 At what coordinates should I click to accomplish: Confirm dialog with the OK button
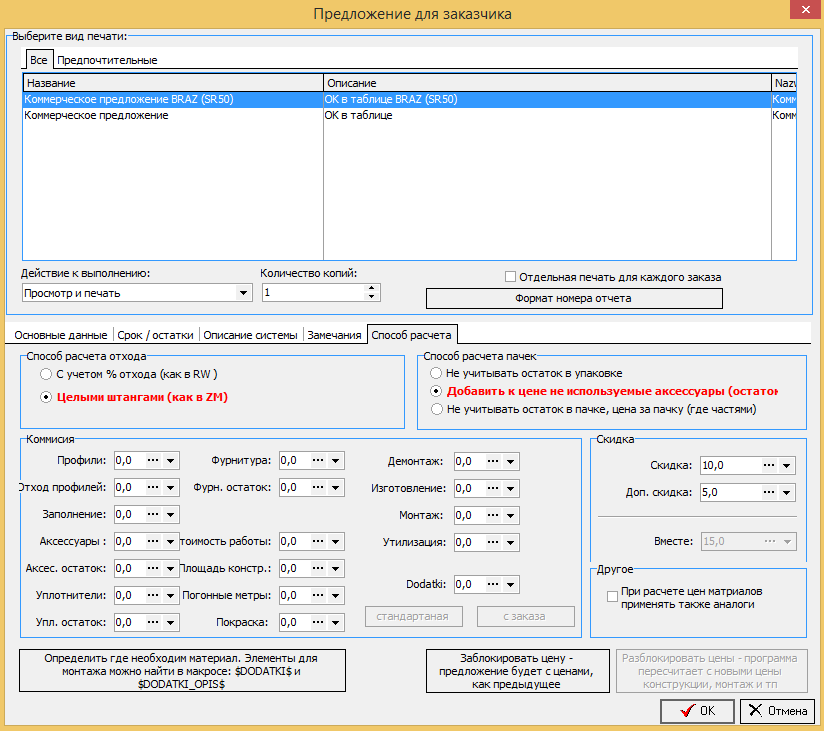pos(697,711)
